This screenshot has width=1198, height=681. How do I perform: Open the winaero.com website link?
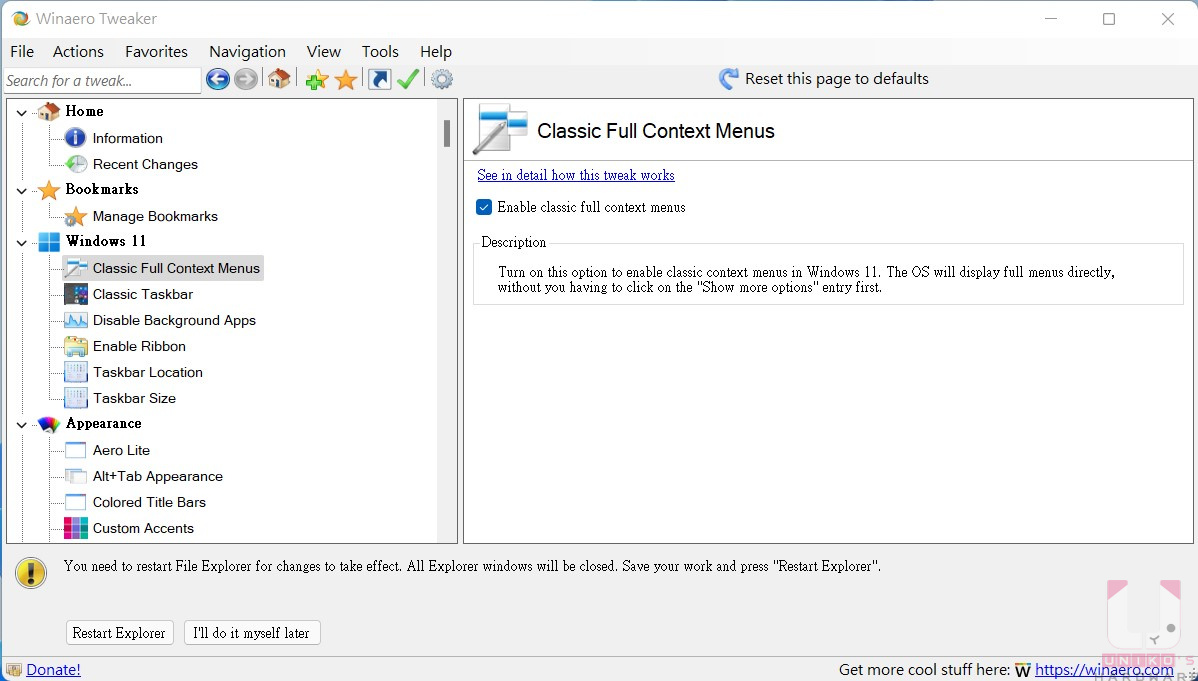pyautogui.click(x=1104, y=670)
